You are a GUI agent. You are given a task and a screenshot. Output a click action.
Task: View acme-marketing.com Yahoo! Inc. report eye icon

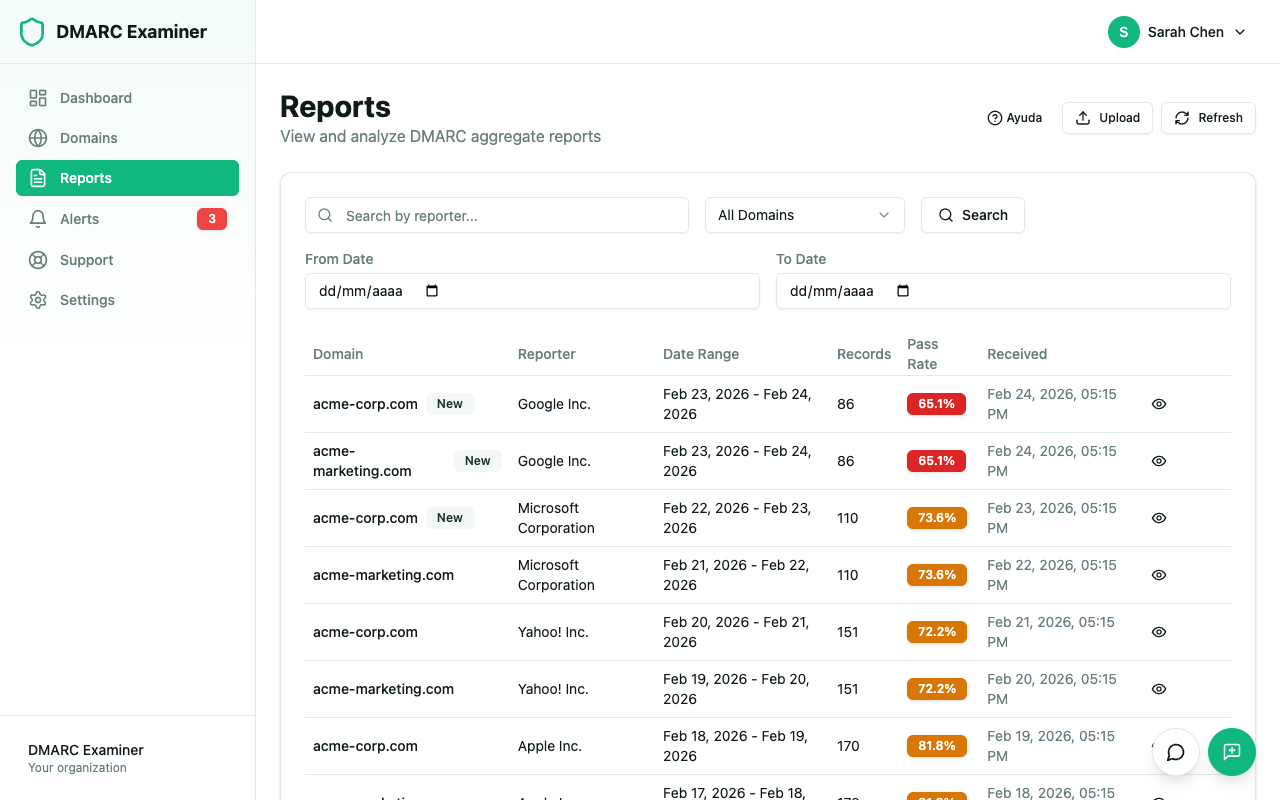[1159, 689]
